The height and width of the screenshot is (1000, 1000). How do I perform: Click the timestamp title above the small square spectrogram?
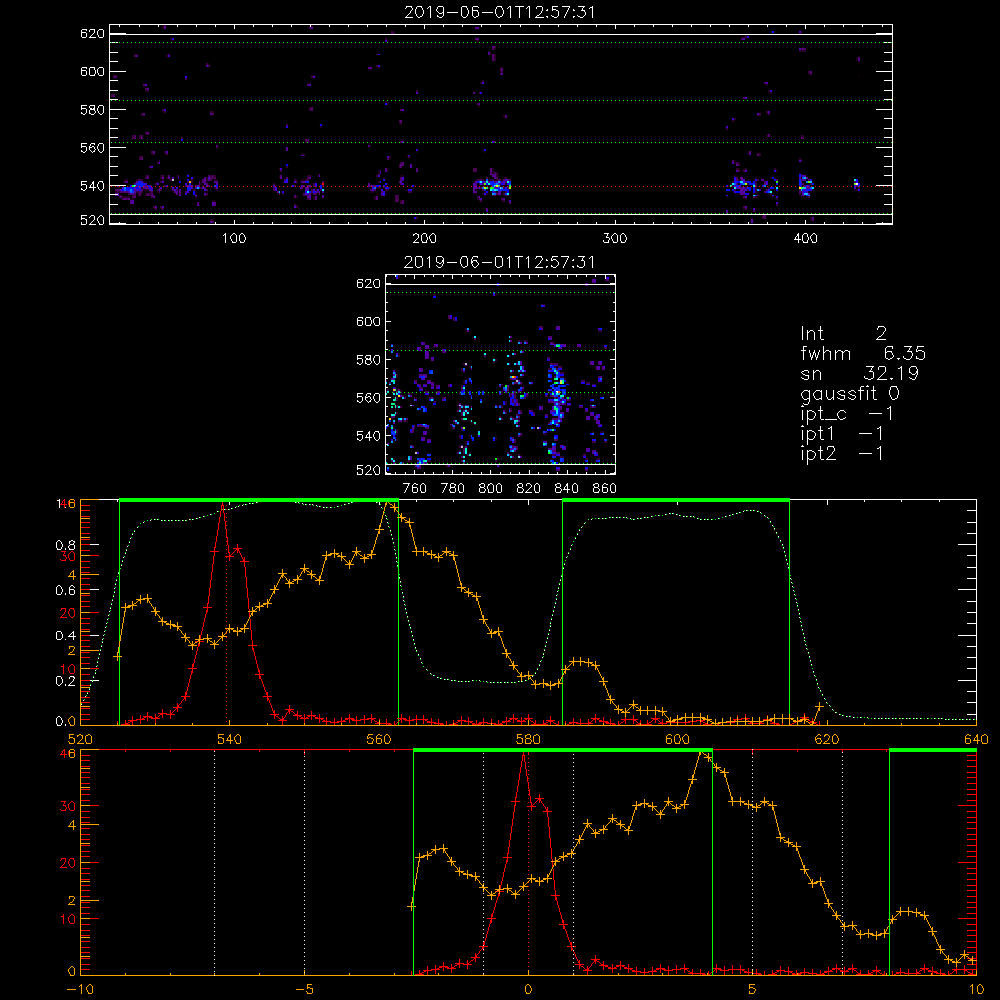coord(500,262)
